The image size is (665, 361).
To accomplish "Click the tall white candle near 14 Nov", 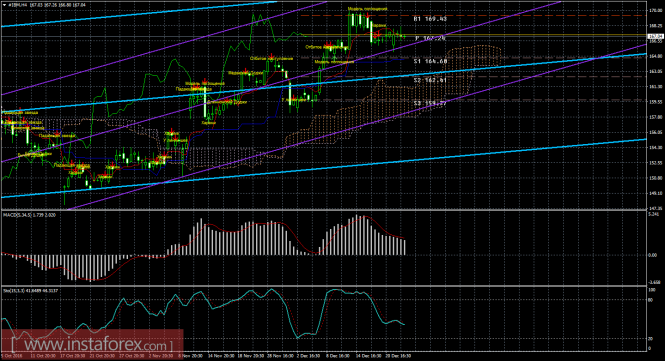I will tap(205, 102).
